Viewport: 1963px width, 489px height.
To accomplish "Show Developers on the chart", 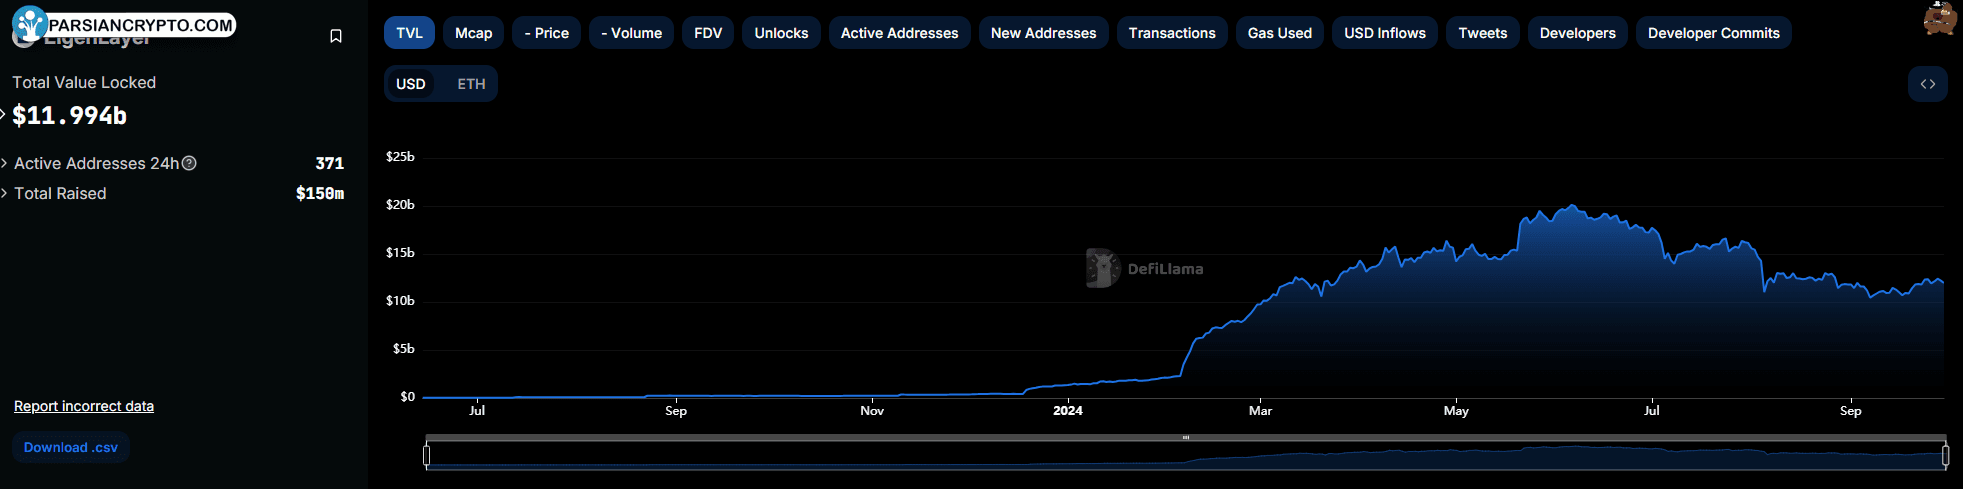I will click(1578, 33).
